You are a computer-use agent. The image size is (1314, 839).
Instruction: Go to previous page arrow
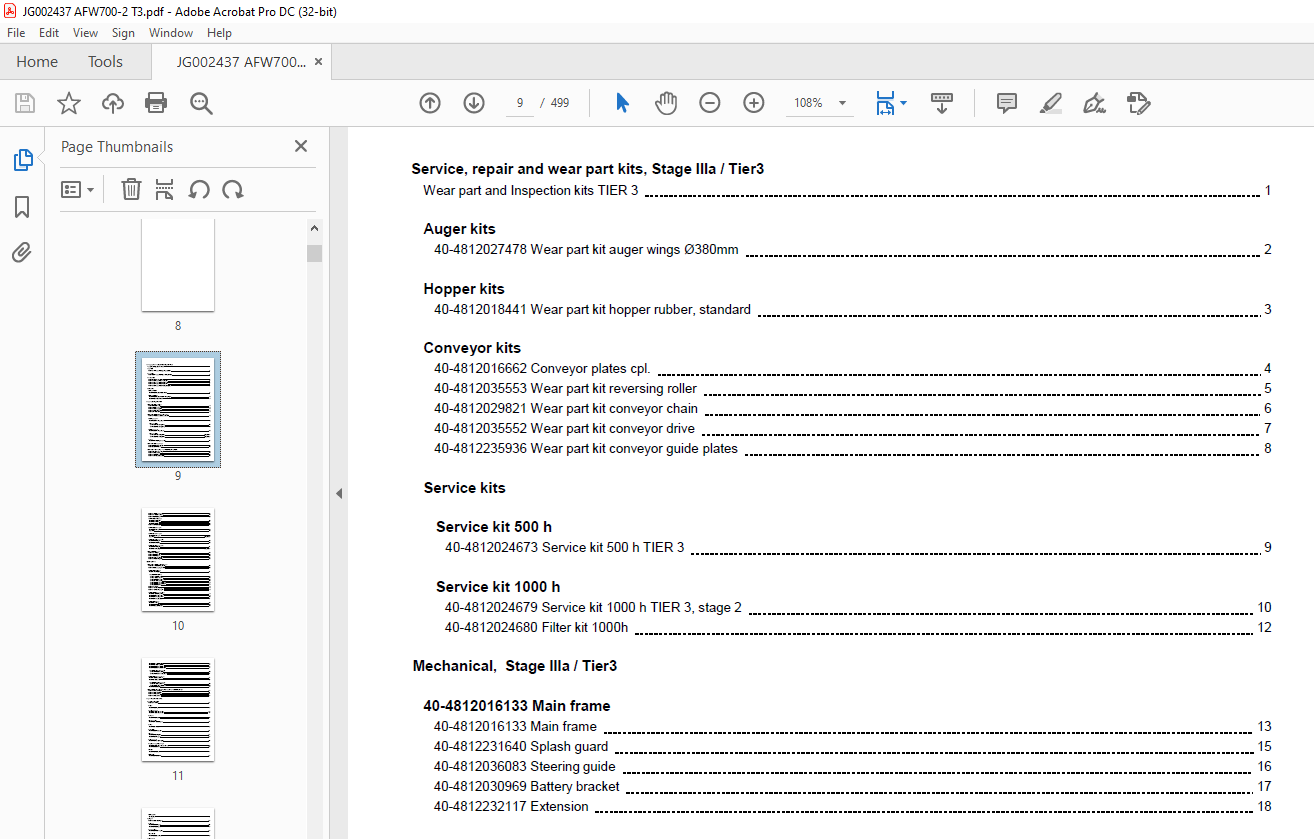[430, 103]
